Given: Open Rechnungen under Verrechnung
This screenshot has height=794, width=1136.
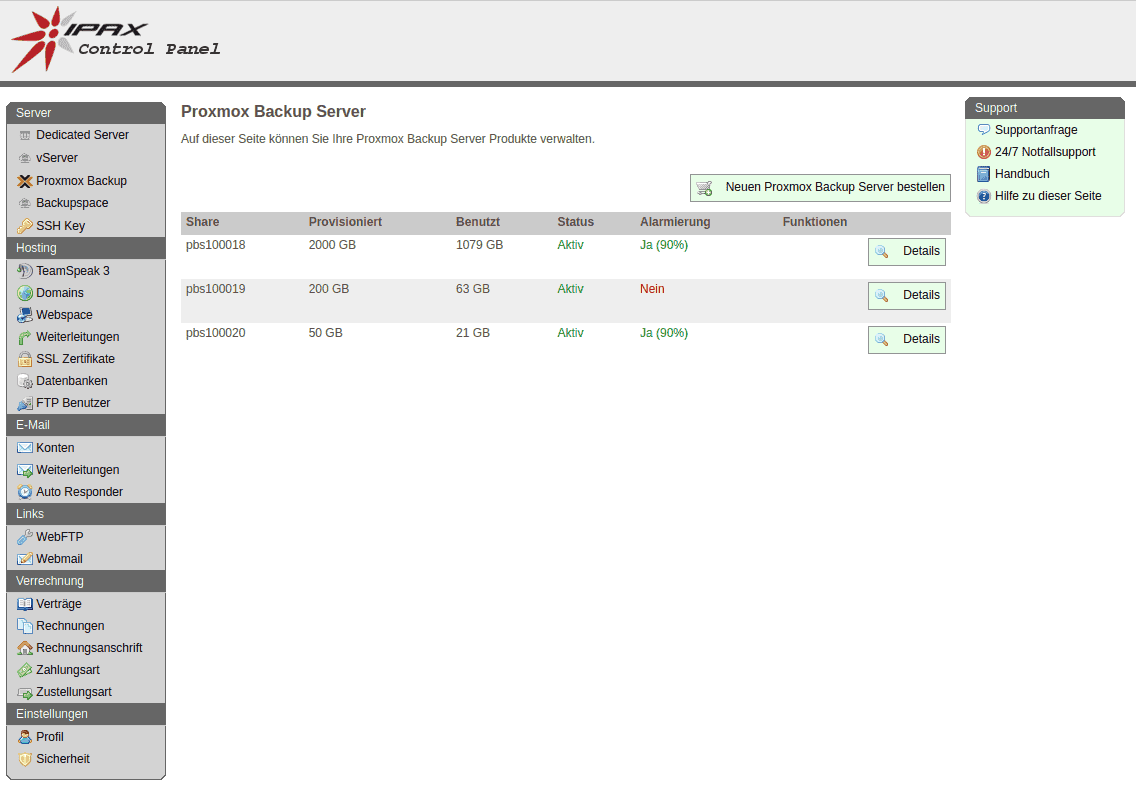Looking at the screenshot, I should point(70,626).
